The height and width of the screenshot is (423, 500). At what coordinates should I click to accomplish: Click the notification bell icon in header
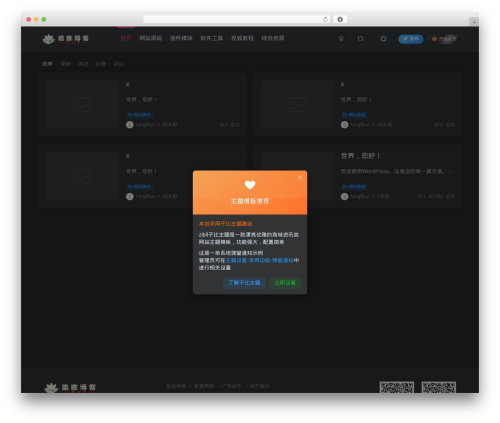pos(383,39)
